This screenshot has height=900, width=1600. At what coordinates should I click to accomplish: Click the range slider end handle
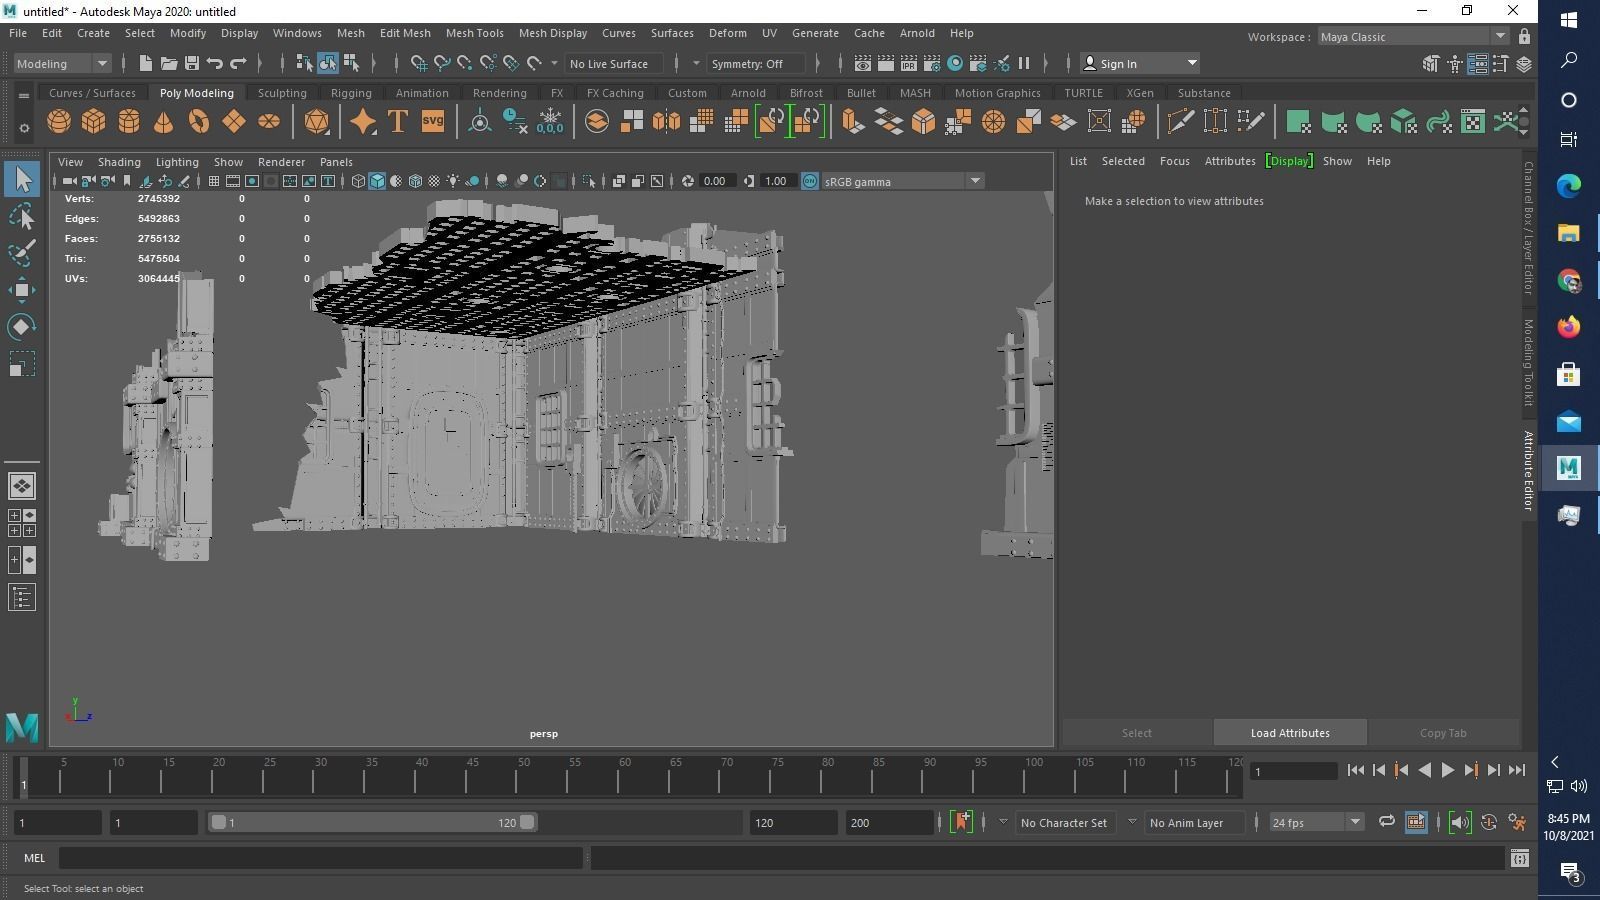pos(527,822)
